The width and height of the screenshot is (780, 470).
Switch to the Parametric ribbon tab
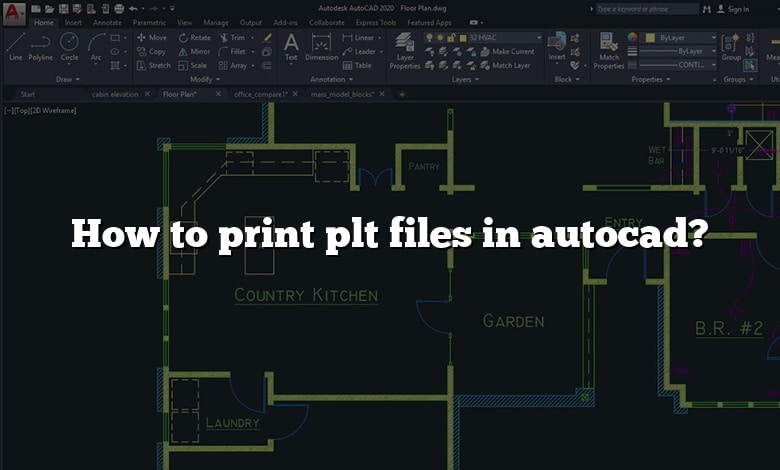149,22
